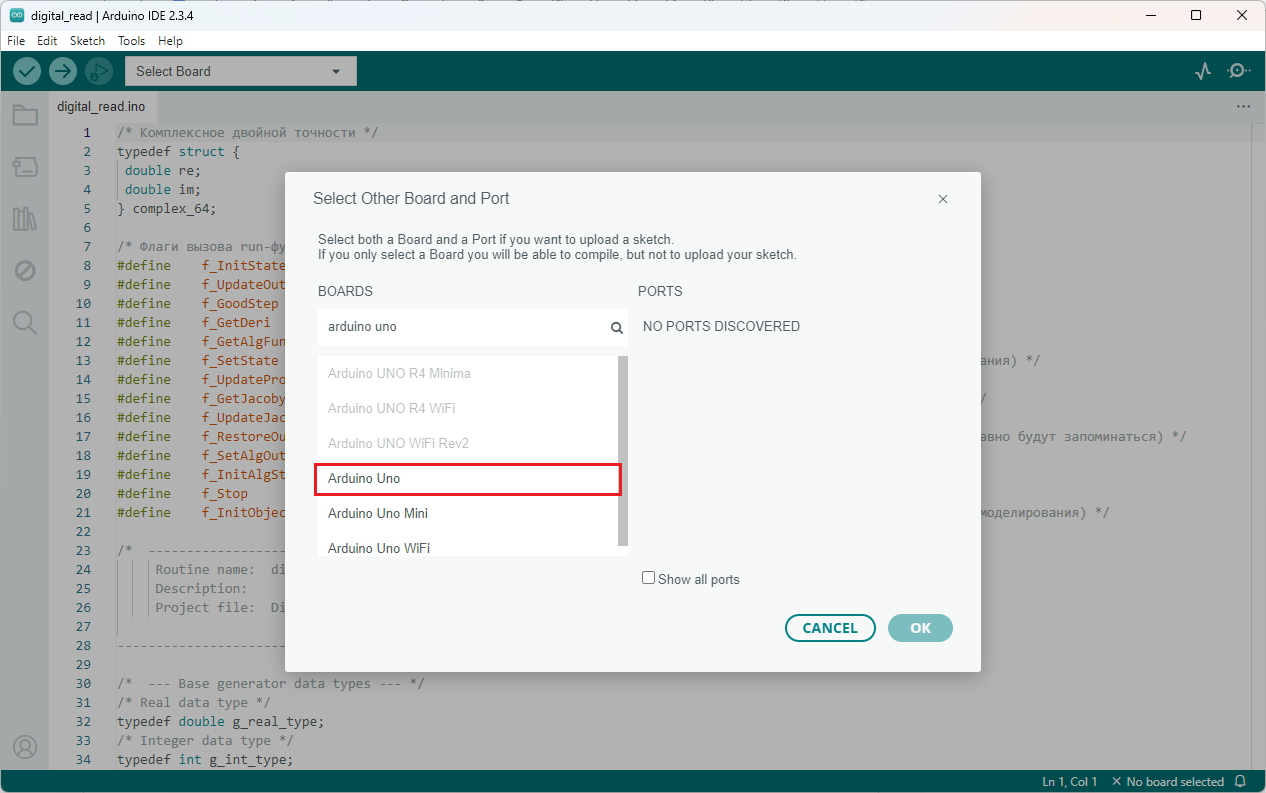Select Arduino Uno Mini from board list

click(378, 513)
